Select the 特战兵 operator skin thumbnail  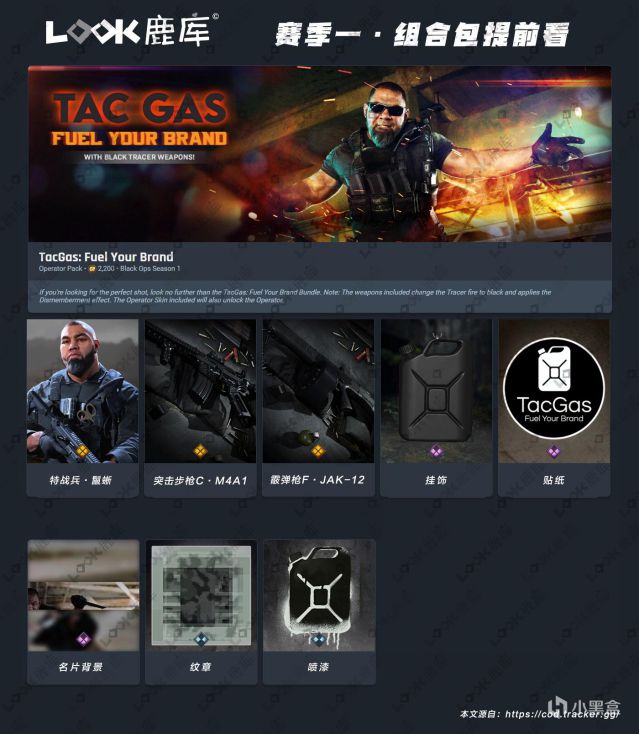[x=83, y=391]
